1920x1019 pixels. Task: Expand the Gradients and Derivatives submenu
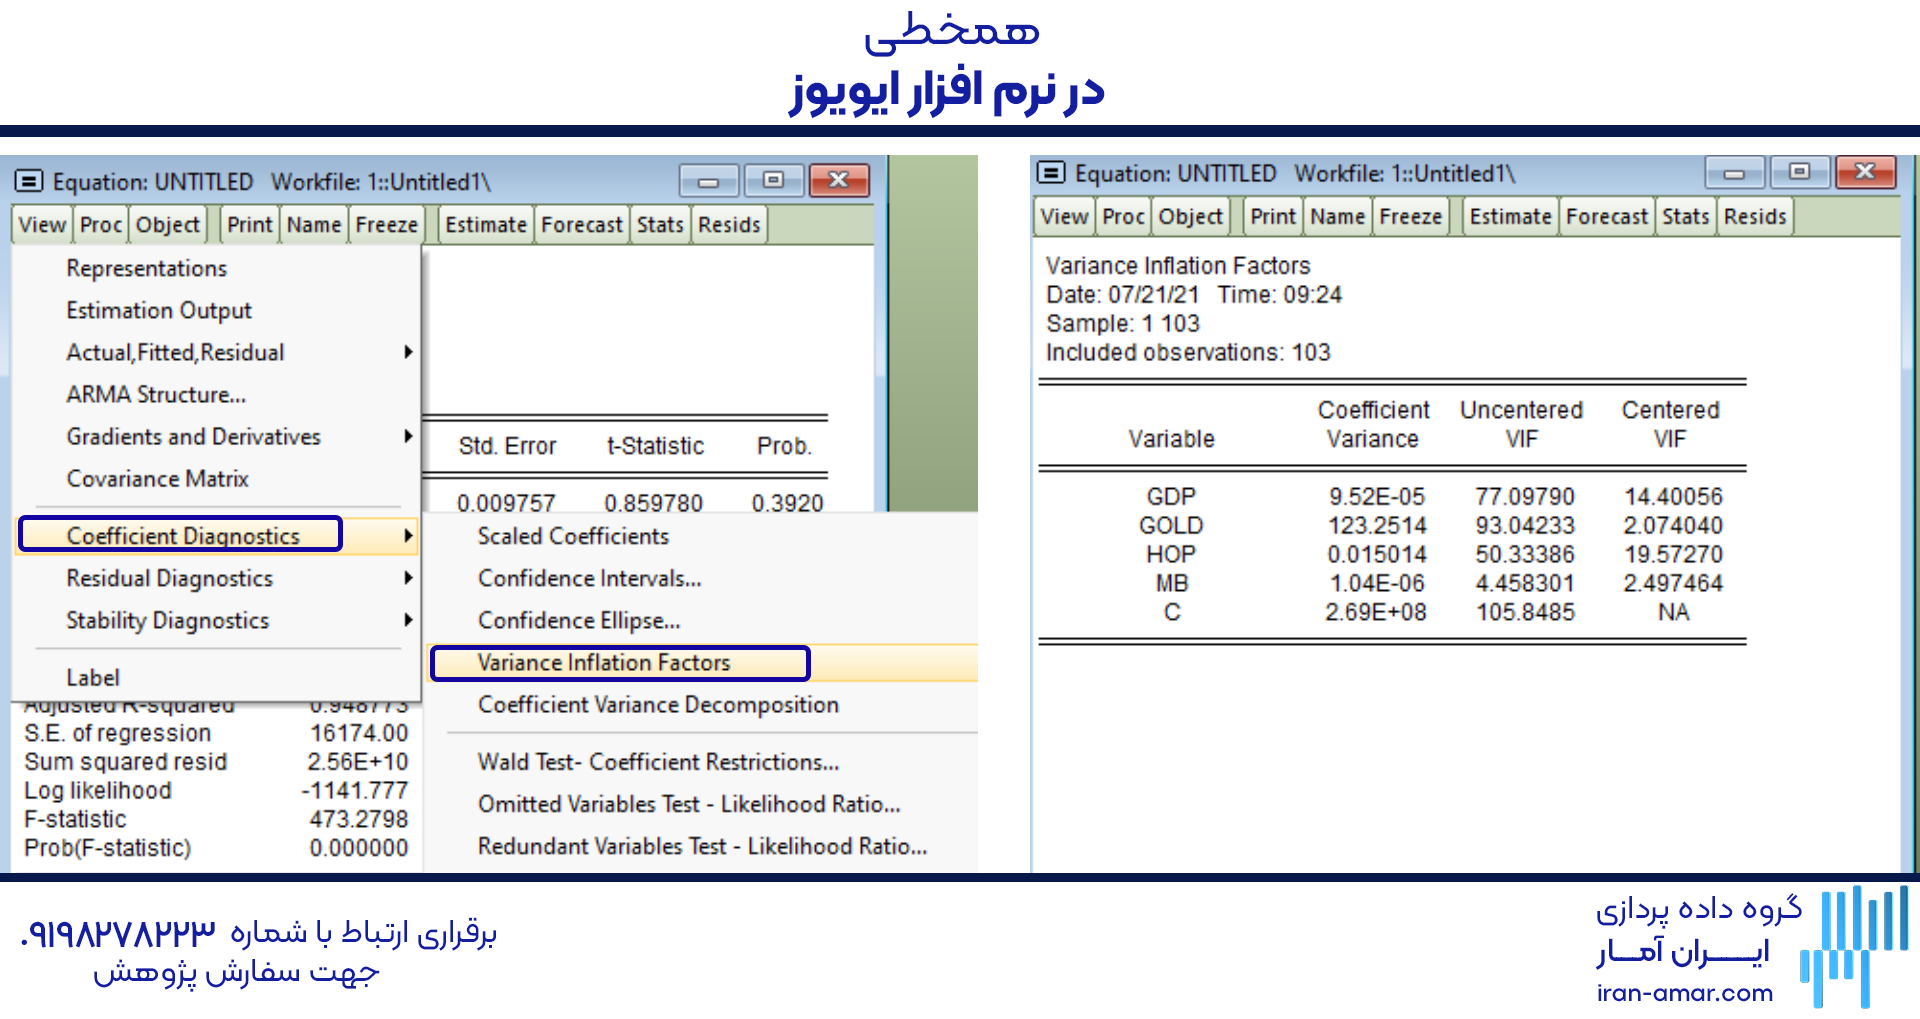tap(193, 436)
